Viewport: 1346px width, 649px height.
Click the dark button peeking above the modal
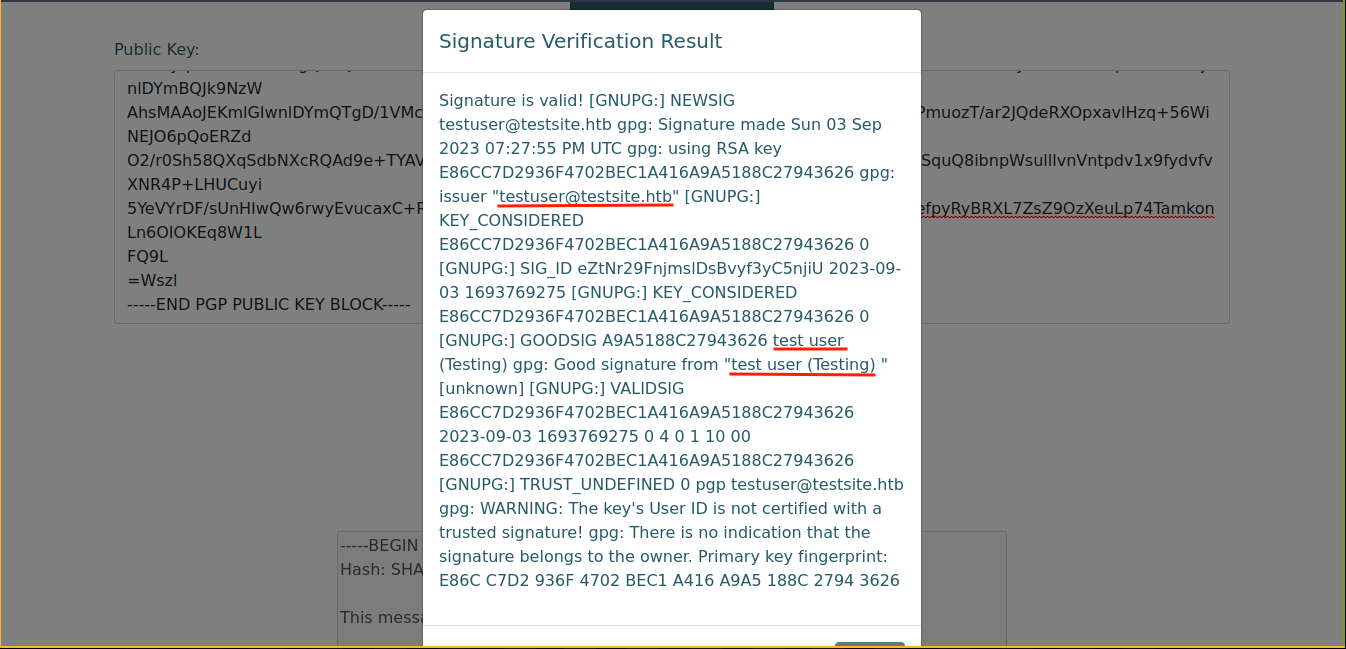671,5
